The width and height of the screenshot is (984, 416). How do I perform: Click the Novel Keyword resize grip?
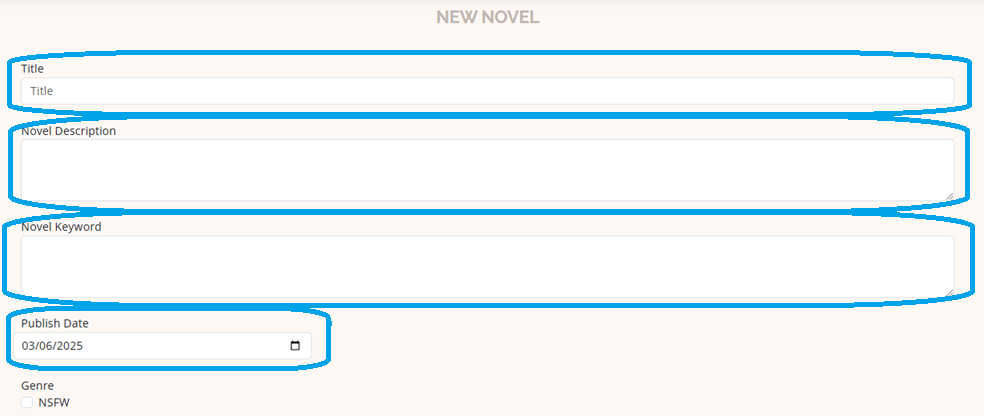949,292
